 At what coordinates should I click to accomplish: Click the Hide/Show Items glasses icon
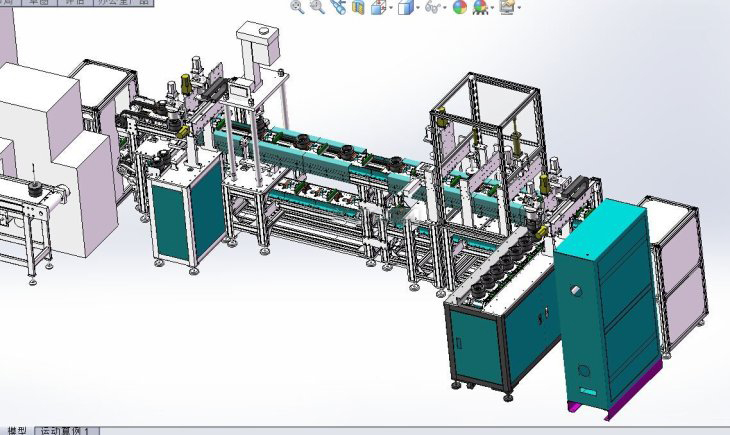(x=431, y=7)
